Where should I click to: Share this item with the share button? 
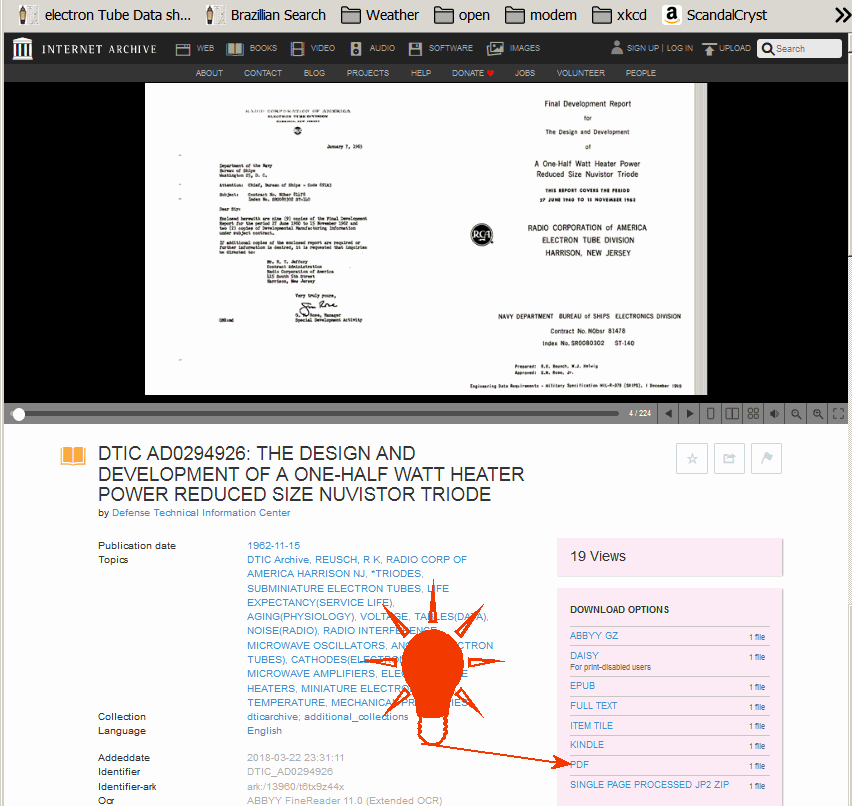pyautogui.click(x=729, y=459)
